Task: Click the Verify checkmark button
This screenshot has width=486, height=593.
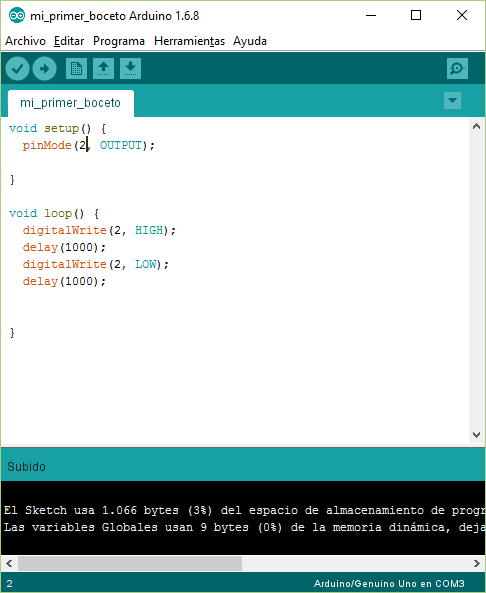Action: 17,68
